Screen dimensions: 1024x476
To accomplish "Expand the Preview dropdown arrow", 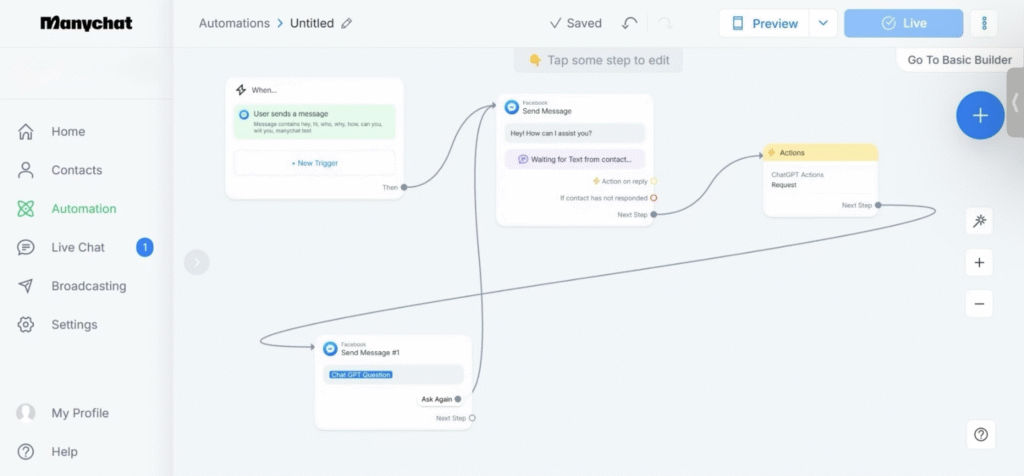I will (823, 23).
